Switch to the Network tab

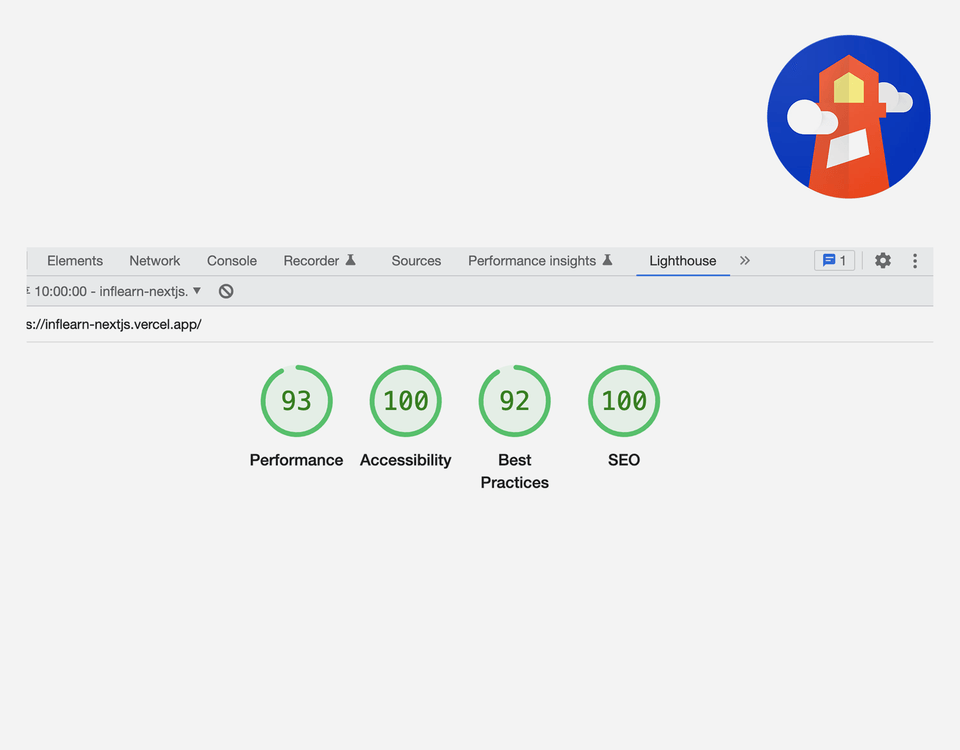click(154, 261)
